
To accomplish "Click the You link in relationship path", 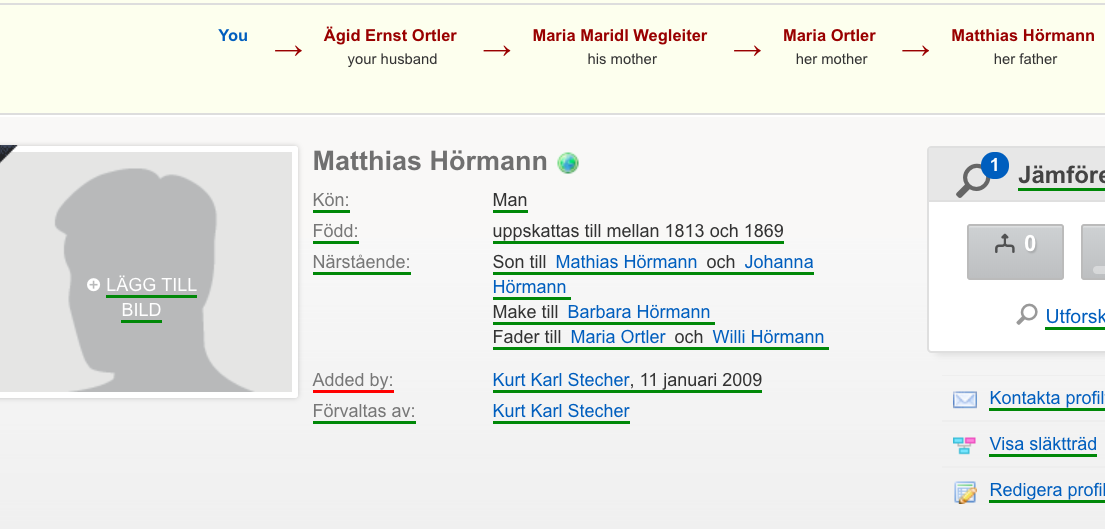I will (233, 35).
